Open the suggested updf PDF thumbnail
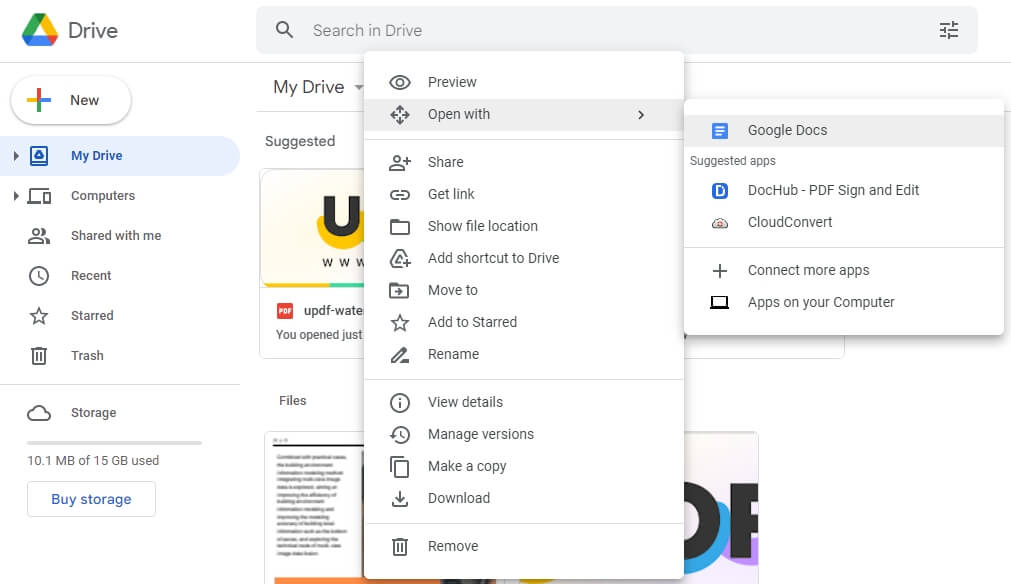The width and height of the screenshot is (1011, 584). coord(313,228)
